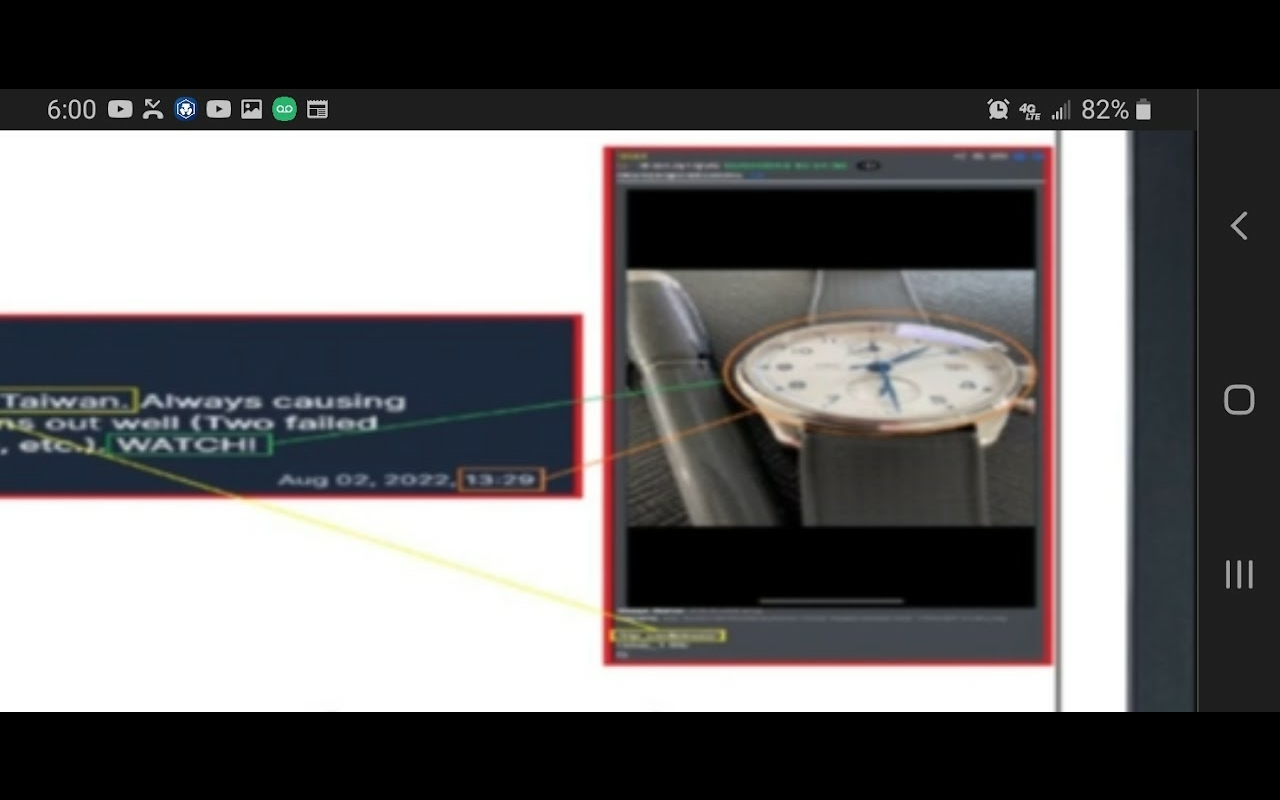1280x800 pixels.
Task: Tap the "Aug 02, 2022," date text
Action: coord(367,480)
